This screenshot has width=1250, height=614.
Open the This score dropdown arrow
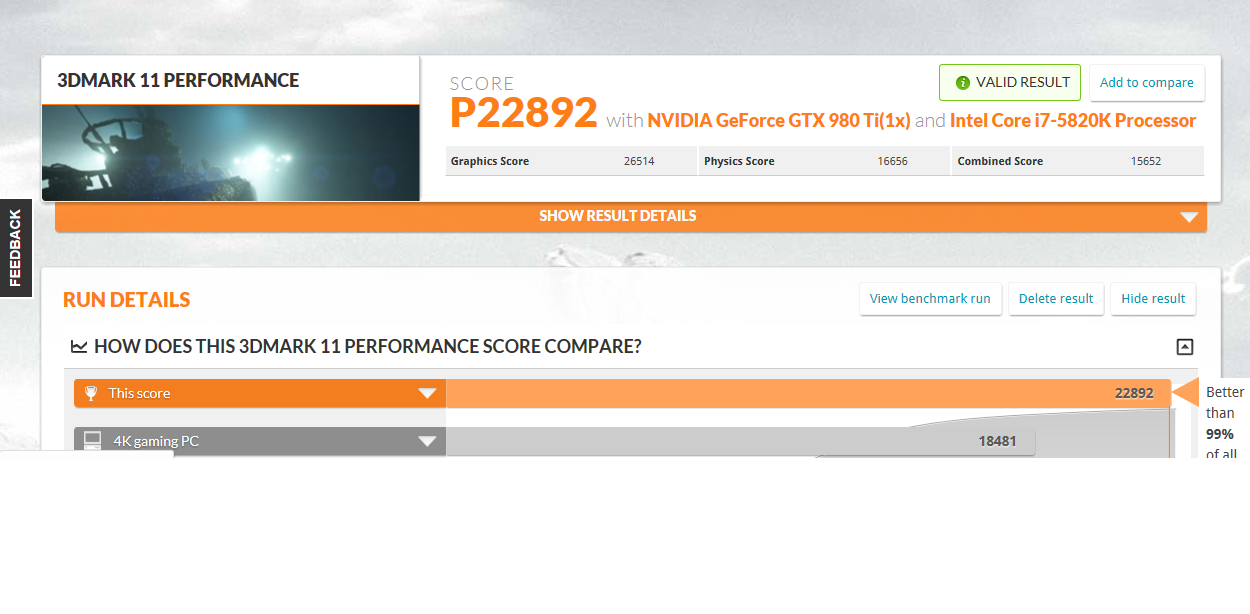[x=427, y=393]
